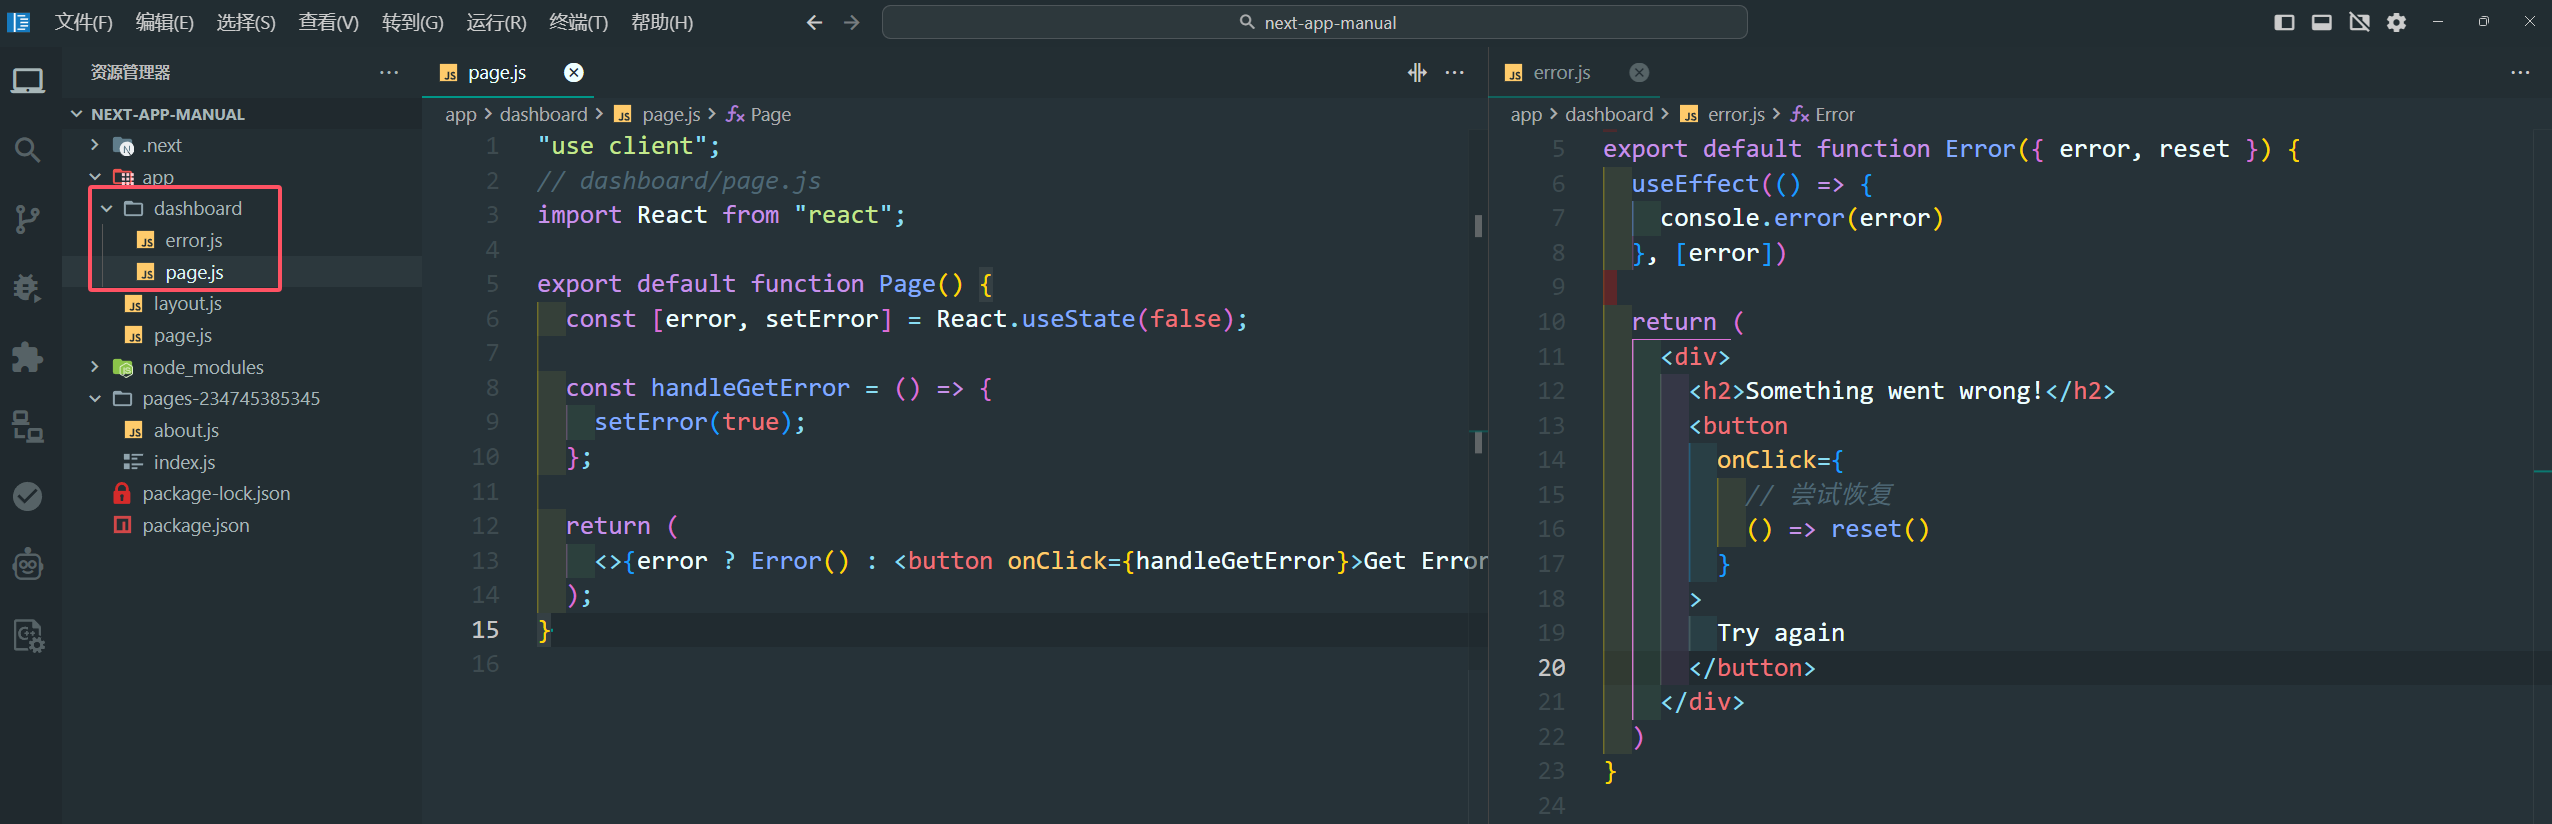This screenshot has width=2552, height=824.
Task: Open the 运行(R) menu
Action: pyautogui.click(x=496, y=22)
